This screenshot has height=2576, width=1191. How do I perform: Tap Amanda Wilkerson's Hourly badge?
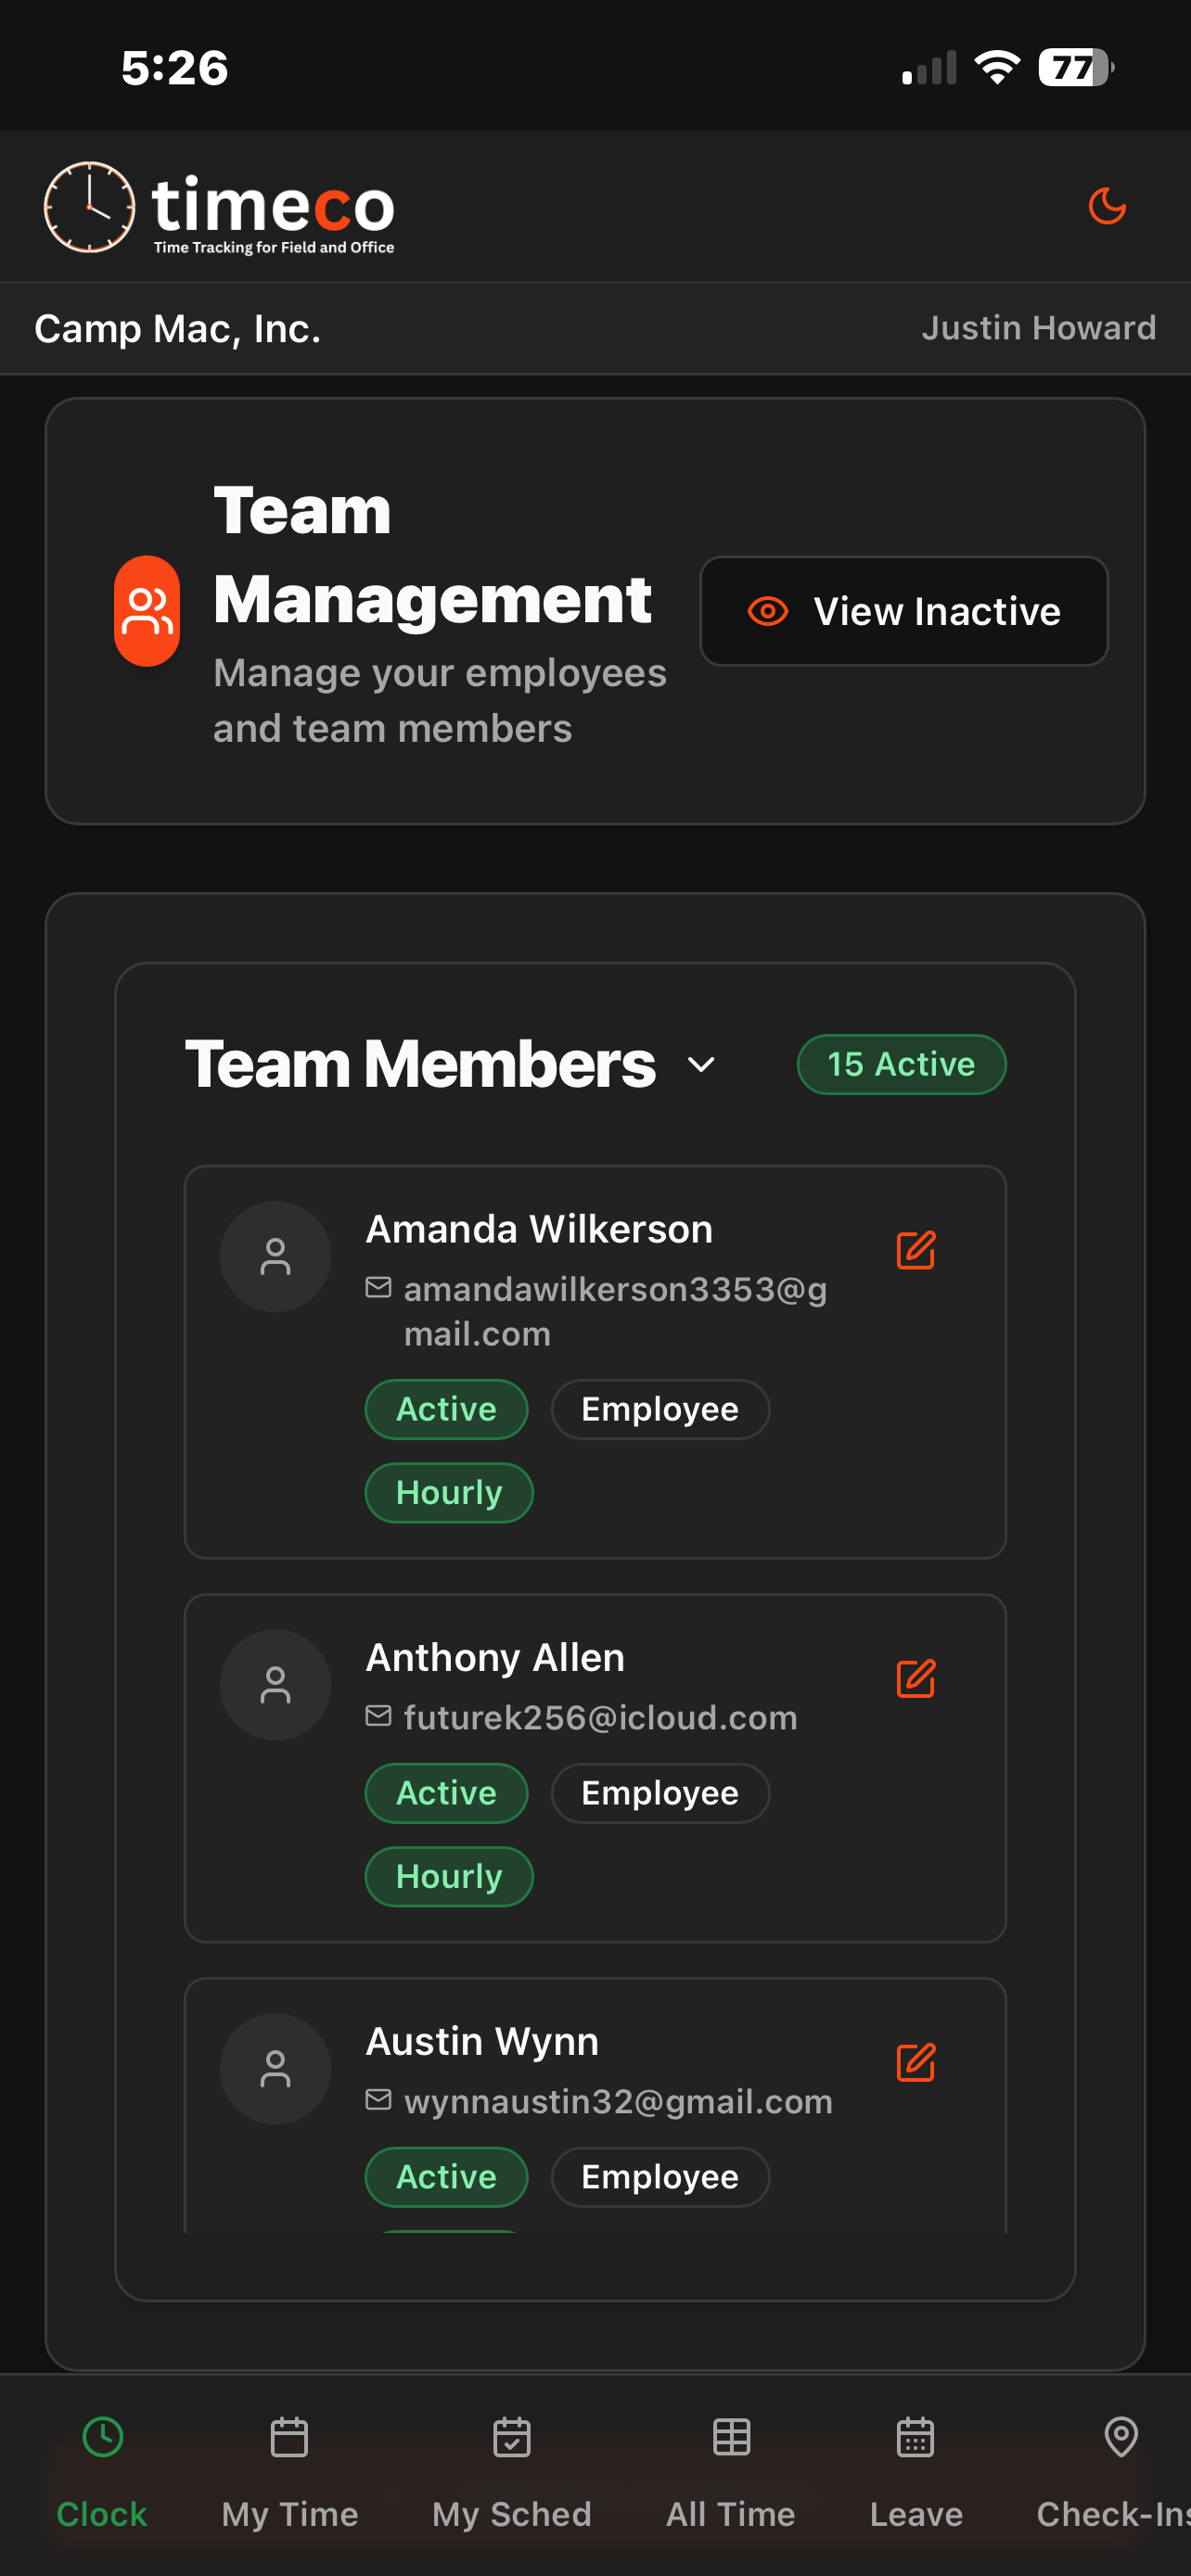point(449,1492)
